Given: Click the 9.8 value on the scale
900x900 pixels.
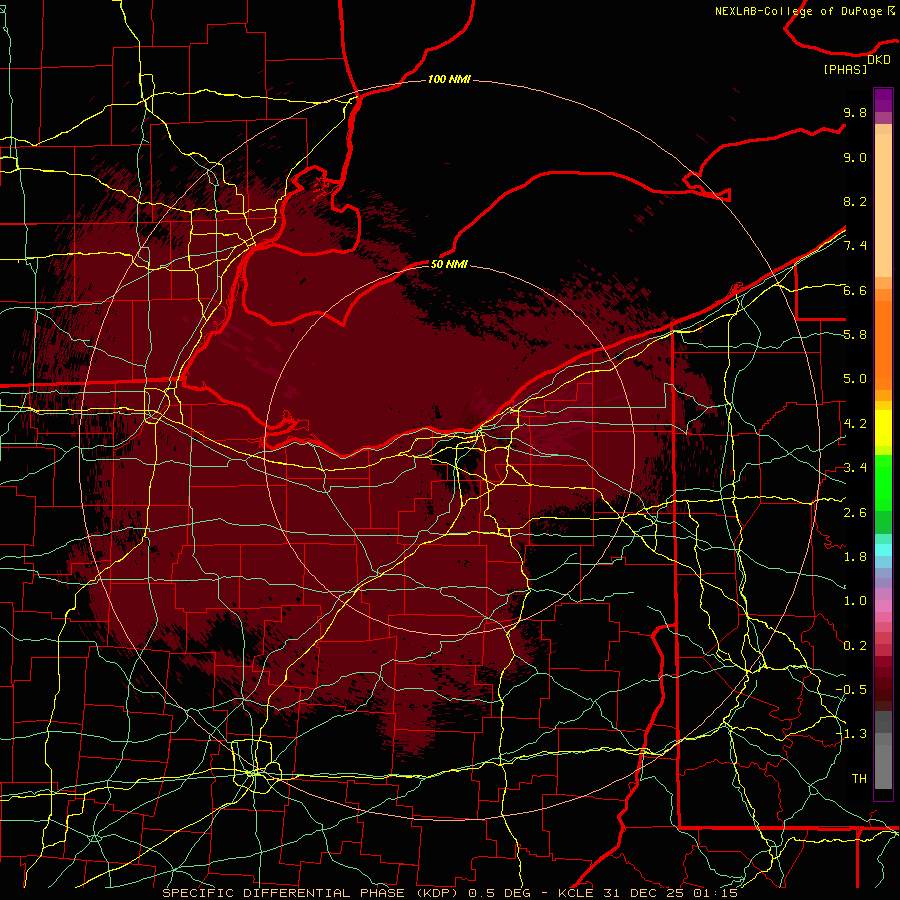Looking at the screenshot, I should pos(855,112).
